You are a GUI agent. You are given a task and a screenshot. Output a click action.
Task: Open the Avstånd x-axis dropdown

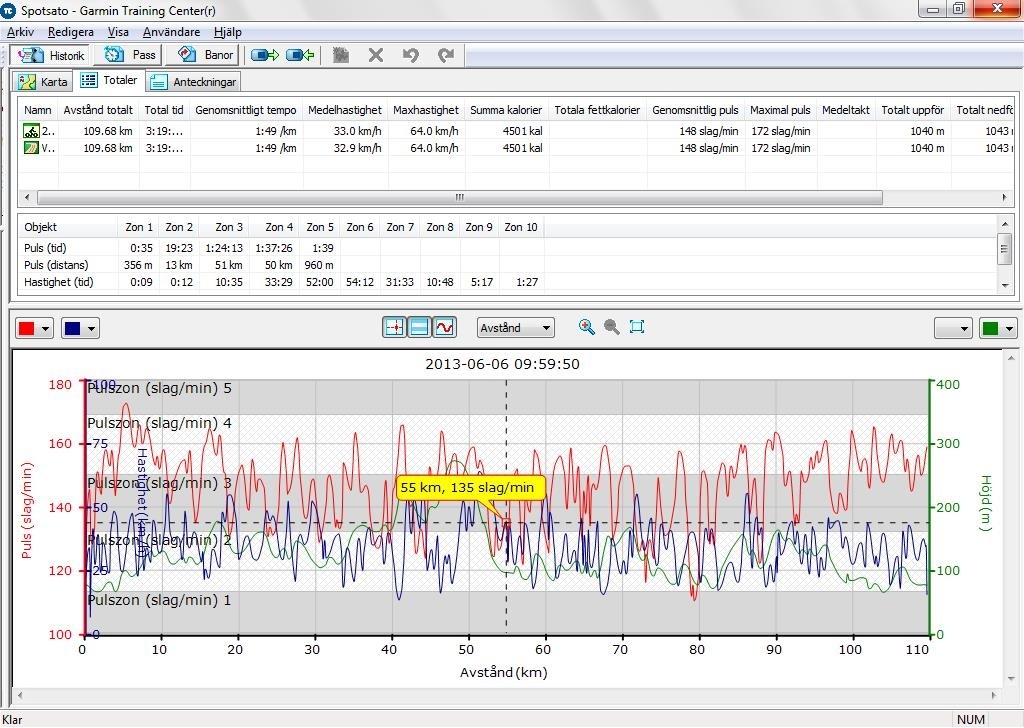click(x=515, y=327)
